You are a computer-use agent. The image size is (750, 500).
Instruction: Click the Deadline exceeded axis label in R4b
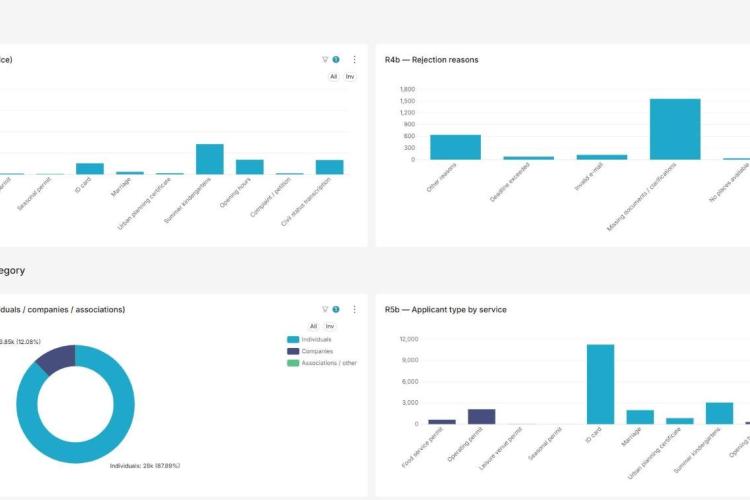click(x=510, y=182)
